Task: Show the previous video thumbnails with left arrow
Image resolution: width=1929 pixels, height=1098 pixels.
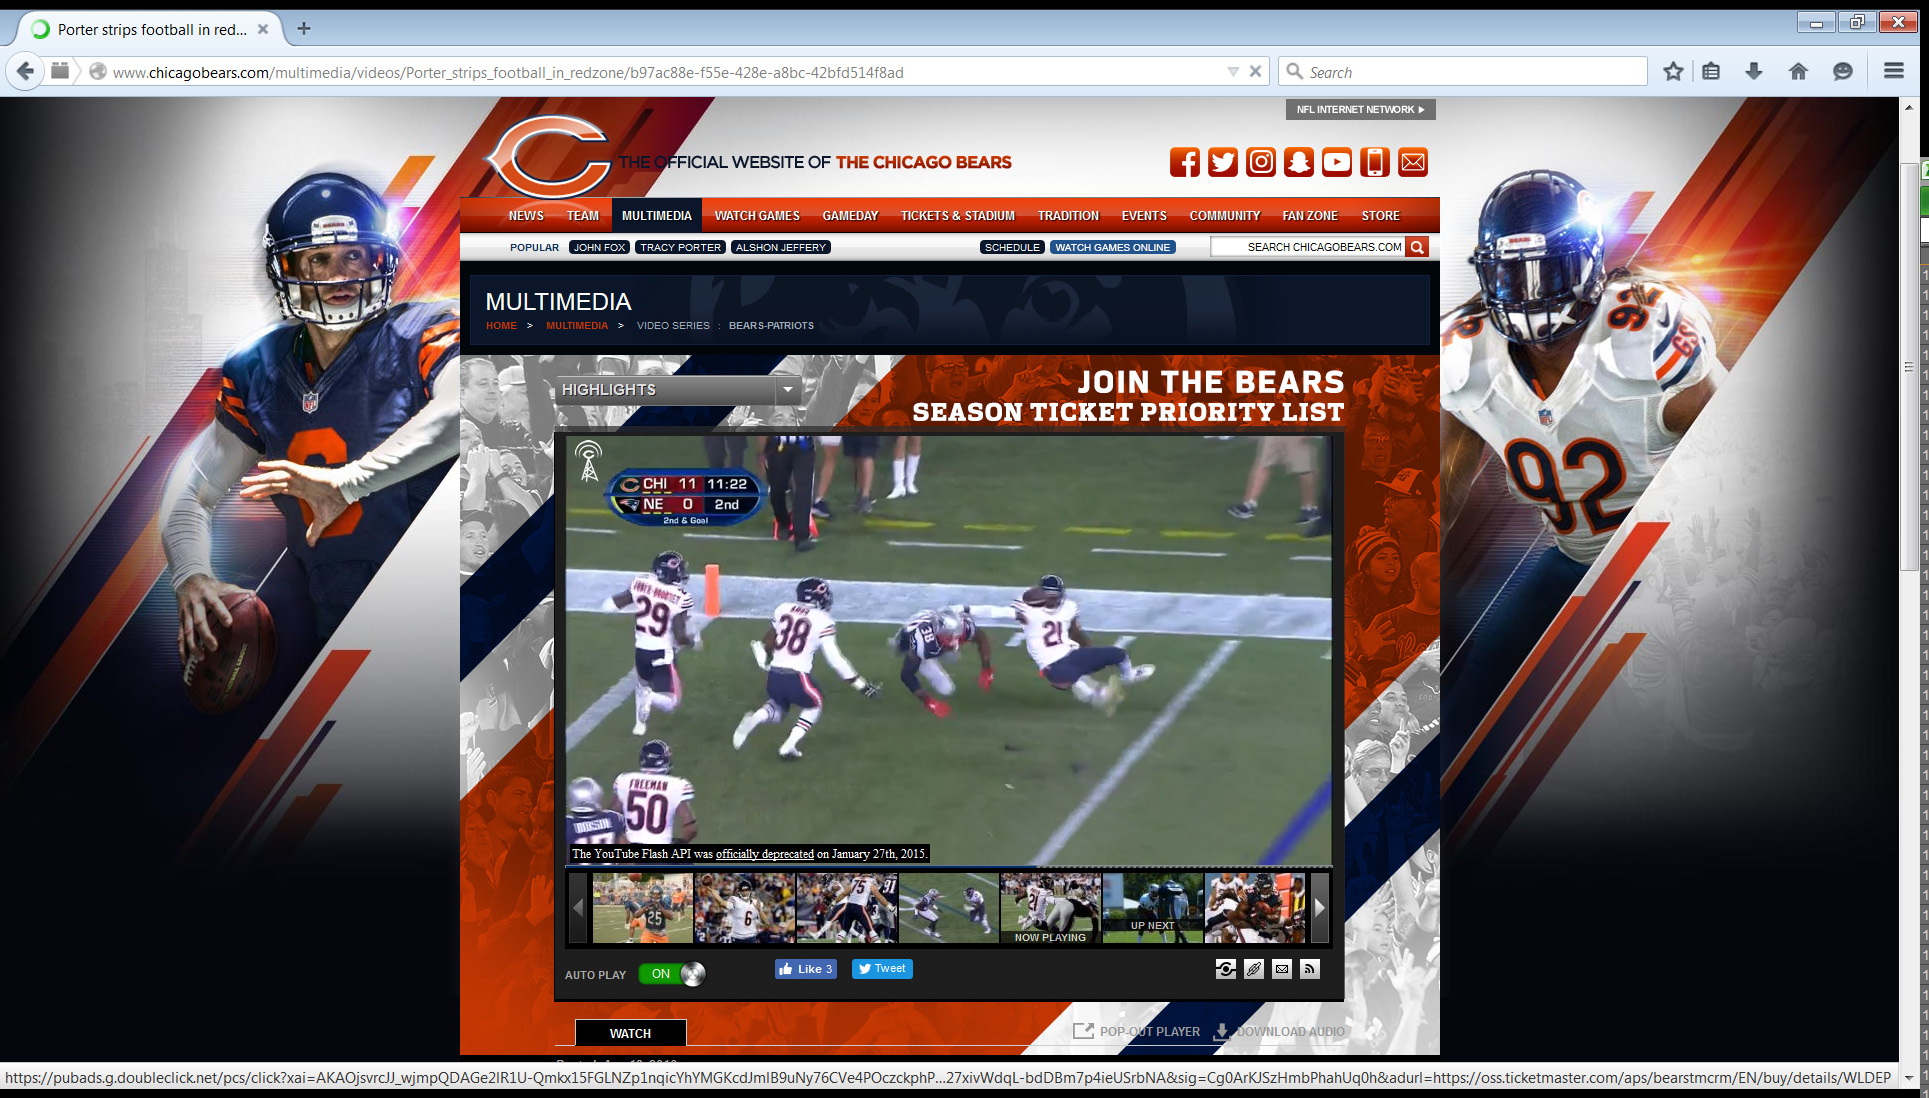Action: pyautogui.click(x=577, y=908)
